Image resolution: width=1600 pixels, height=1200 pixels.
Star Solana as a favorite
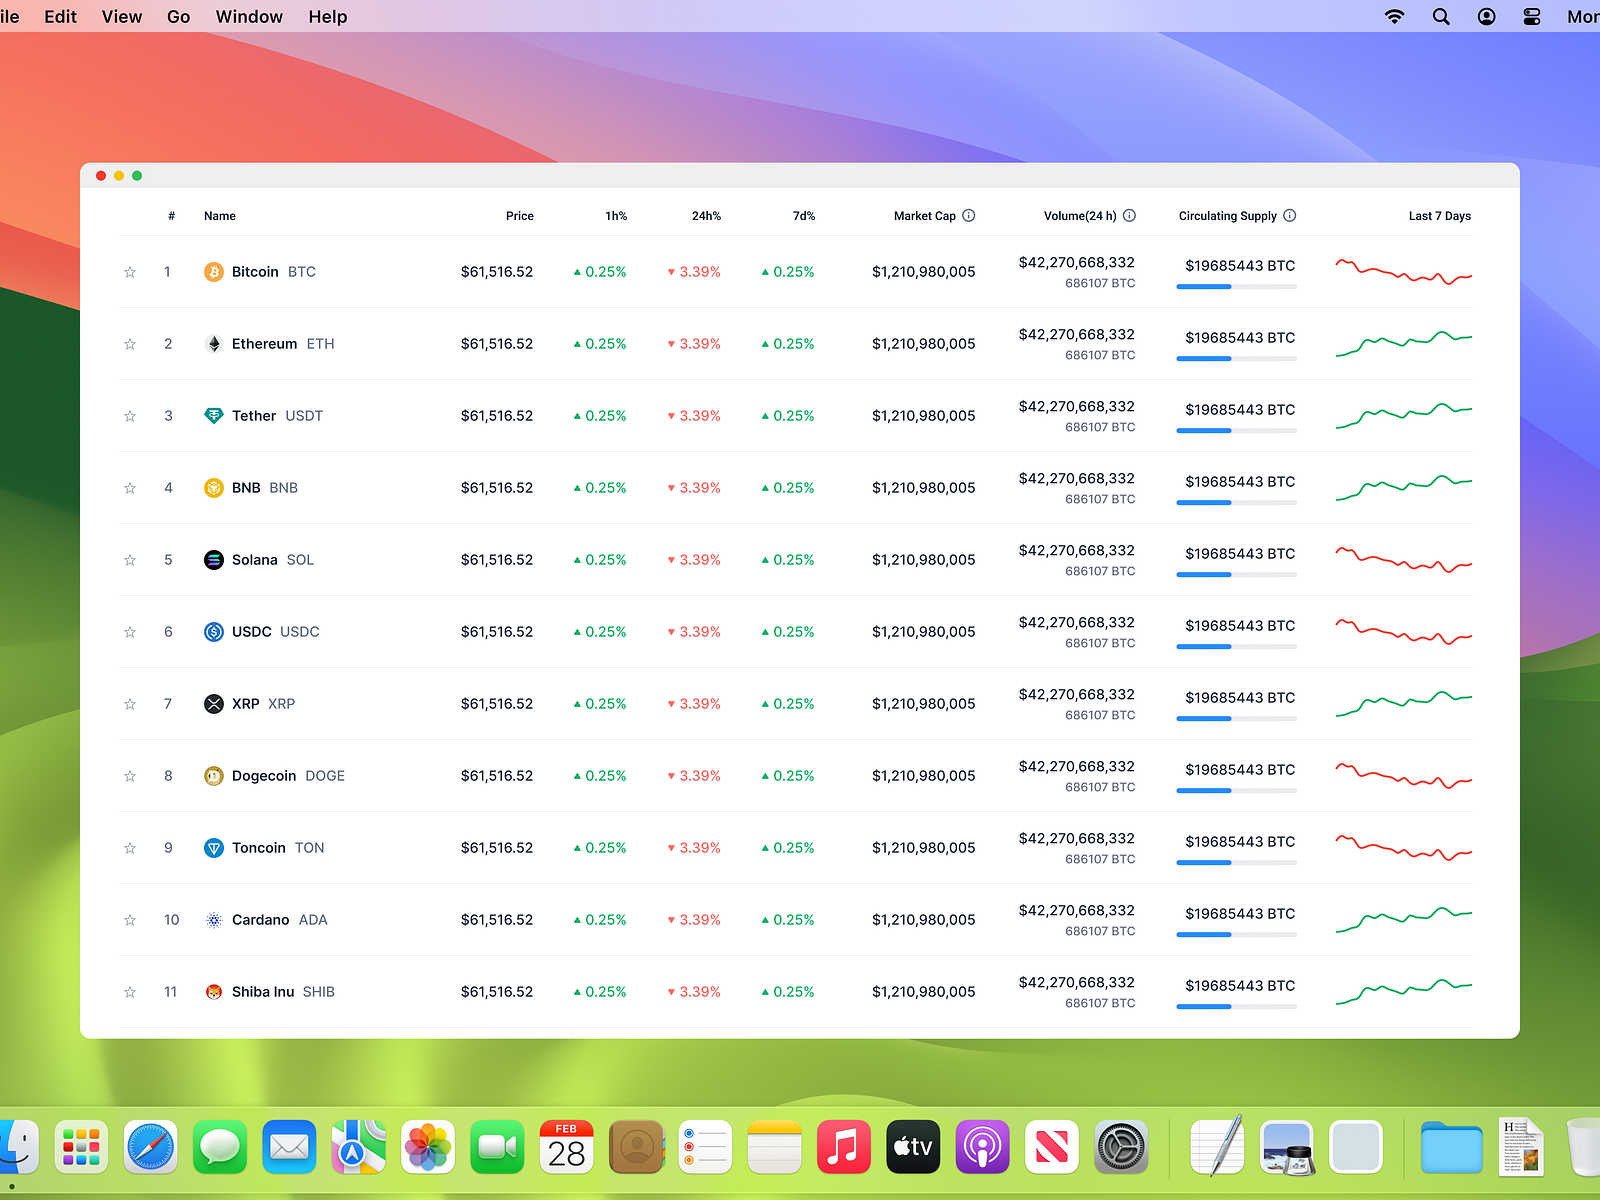[130, 560]
